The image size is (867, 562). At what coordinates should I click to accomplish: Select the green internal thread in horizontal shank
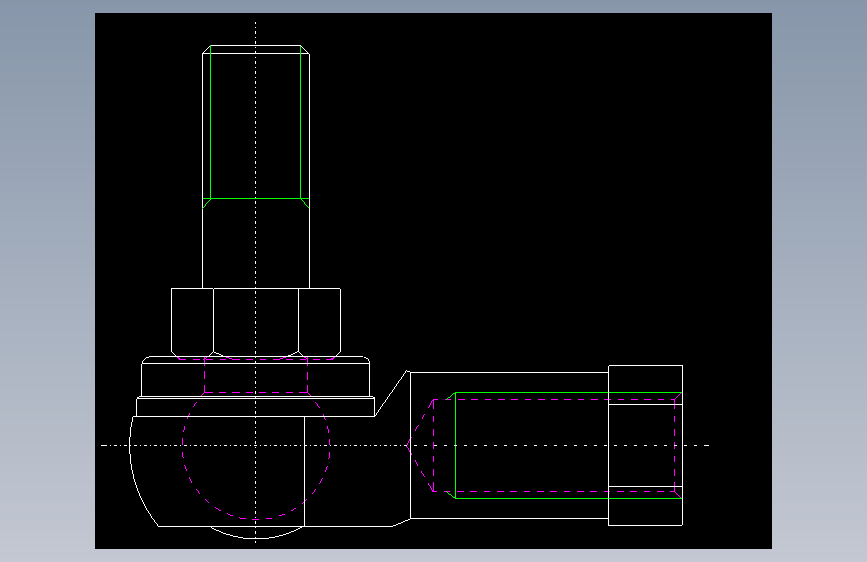point(564,445)
